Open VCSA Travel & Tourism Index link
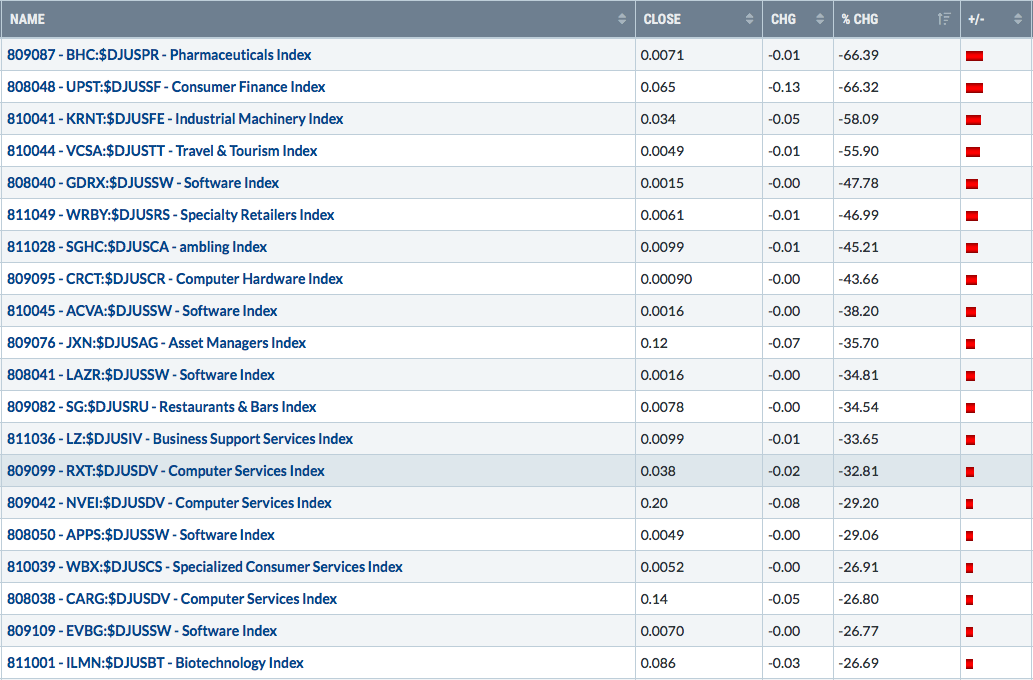Viewport: 1033px width, 680px height. click(162, 151)
